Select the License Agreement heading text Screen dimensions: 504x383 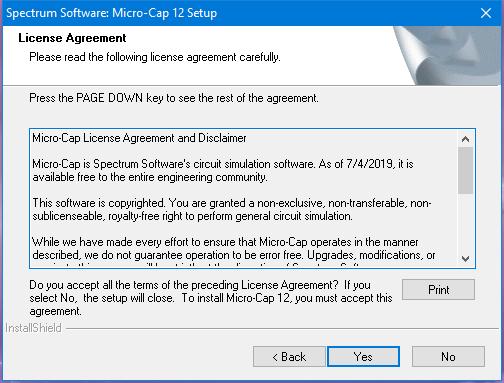pos(72,38)
